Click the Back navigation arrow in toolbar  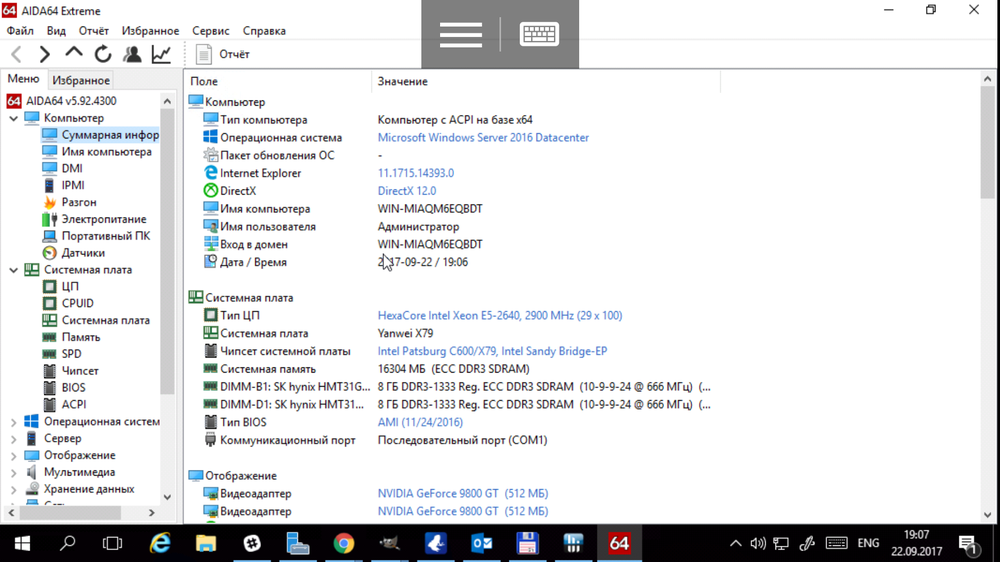tap(17, 55)
